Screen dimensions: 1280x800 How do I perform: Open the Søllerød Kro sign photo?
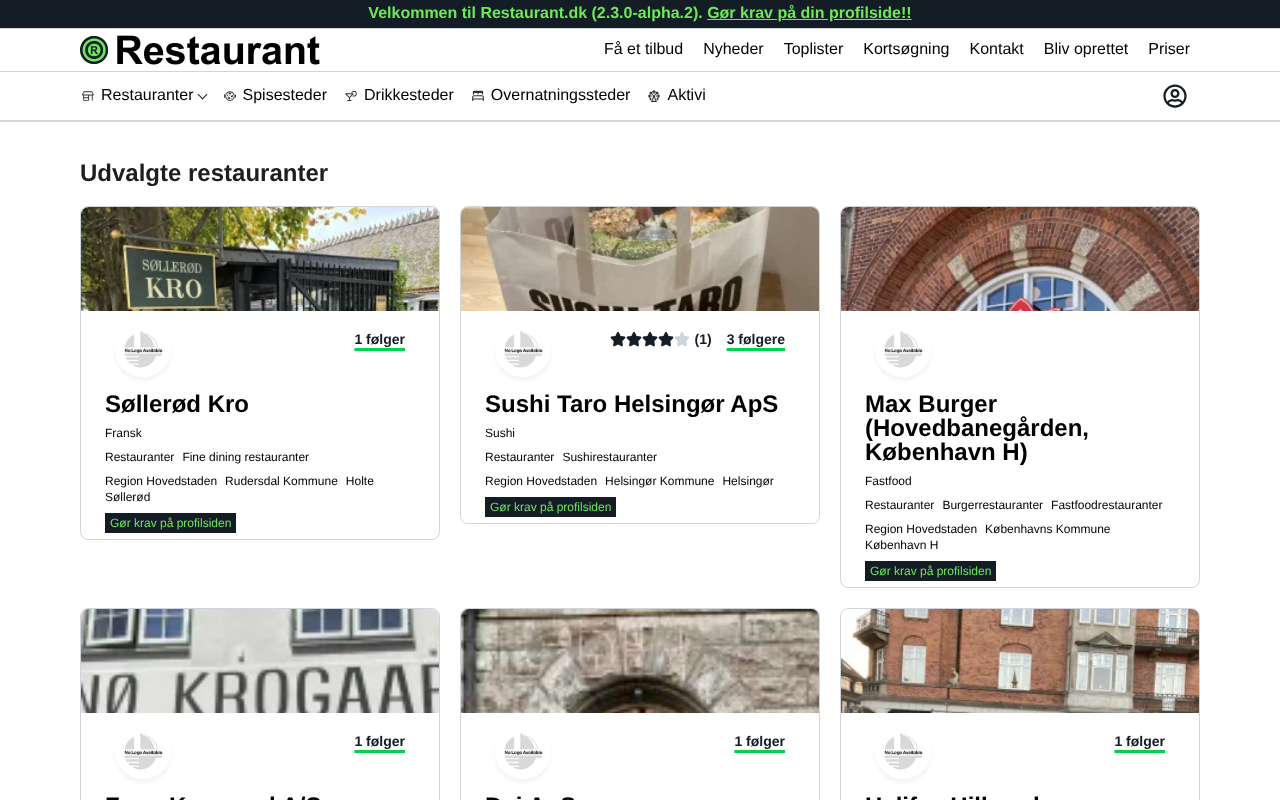260,259
